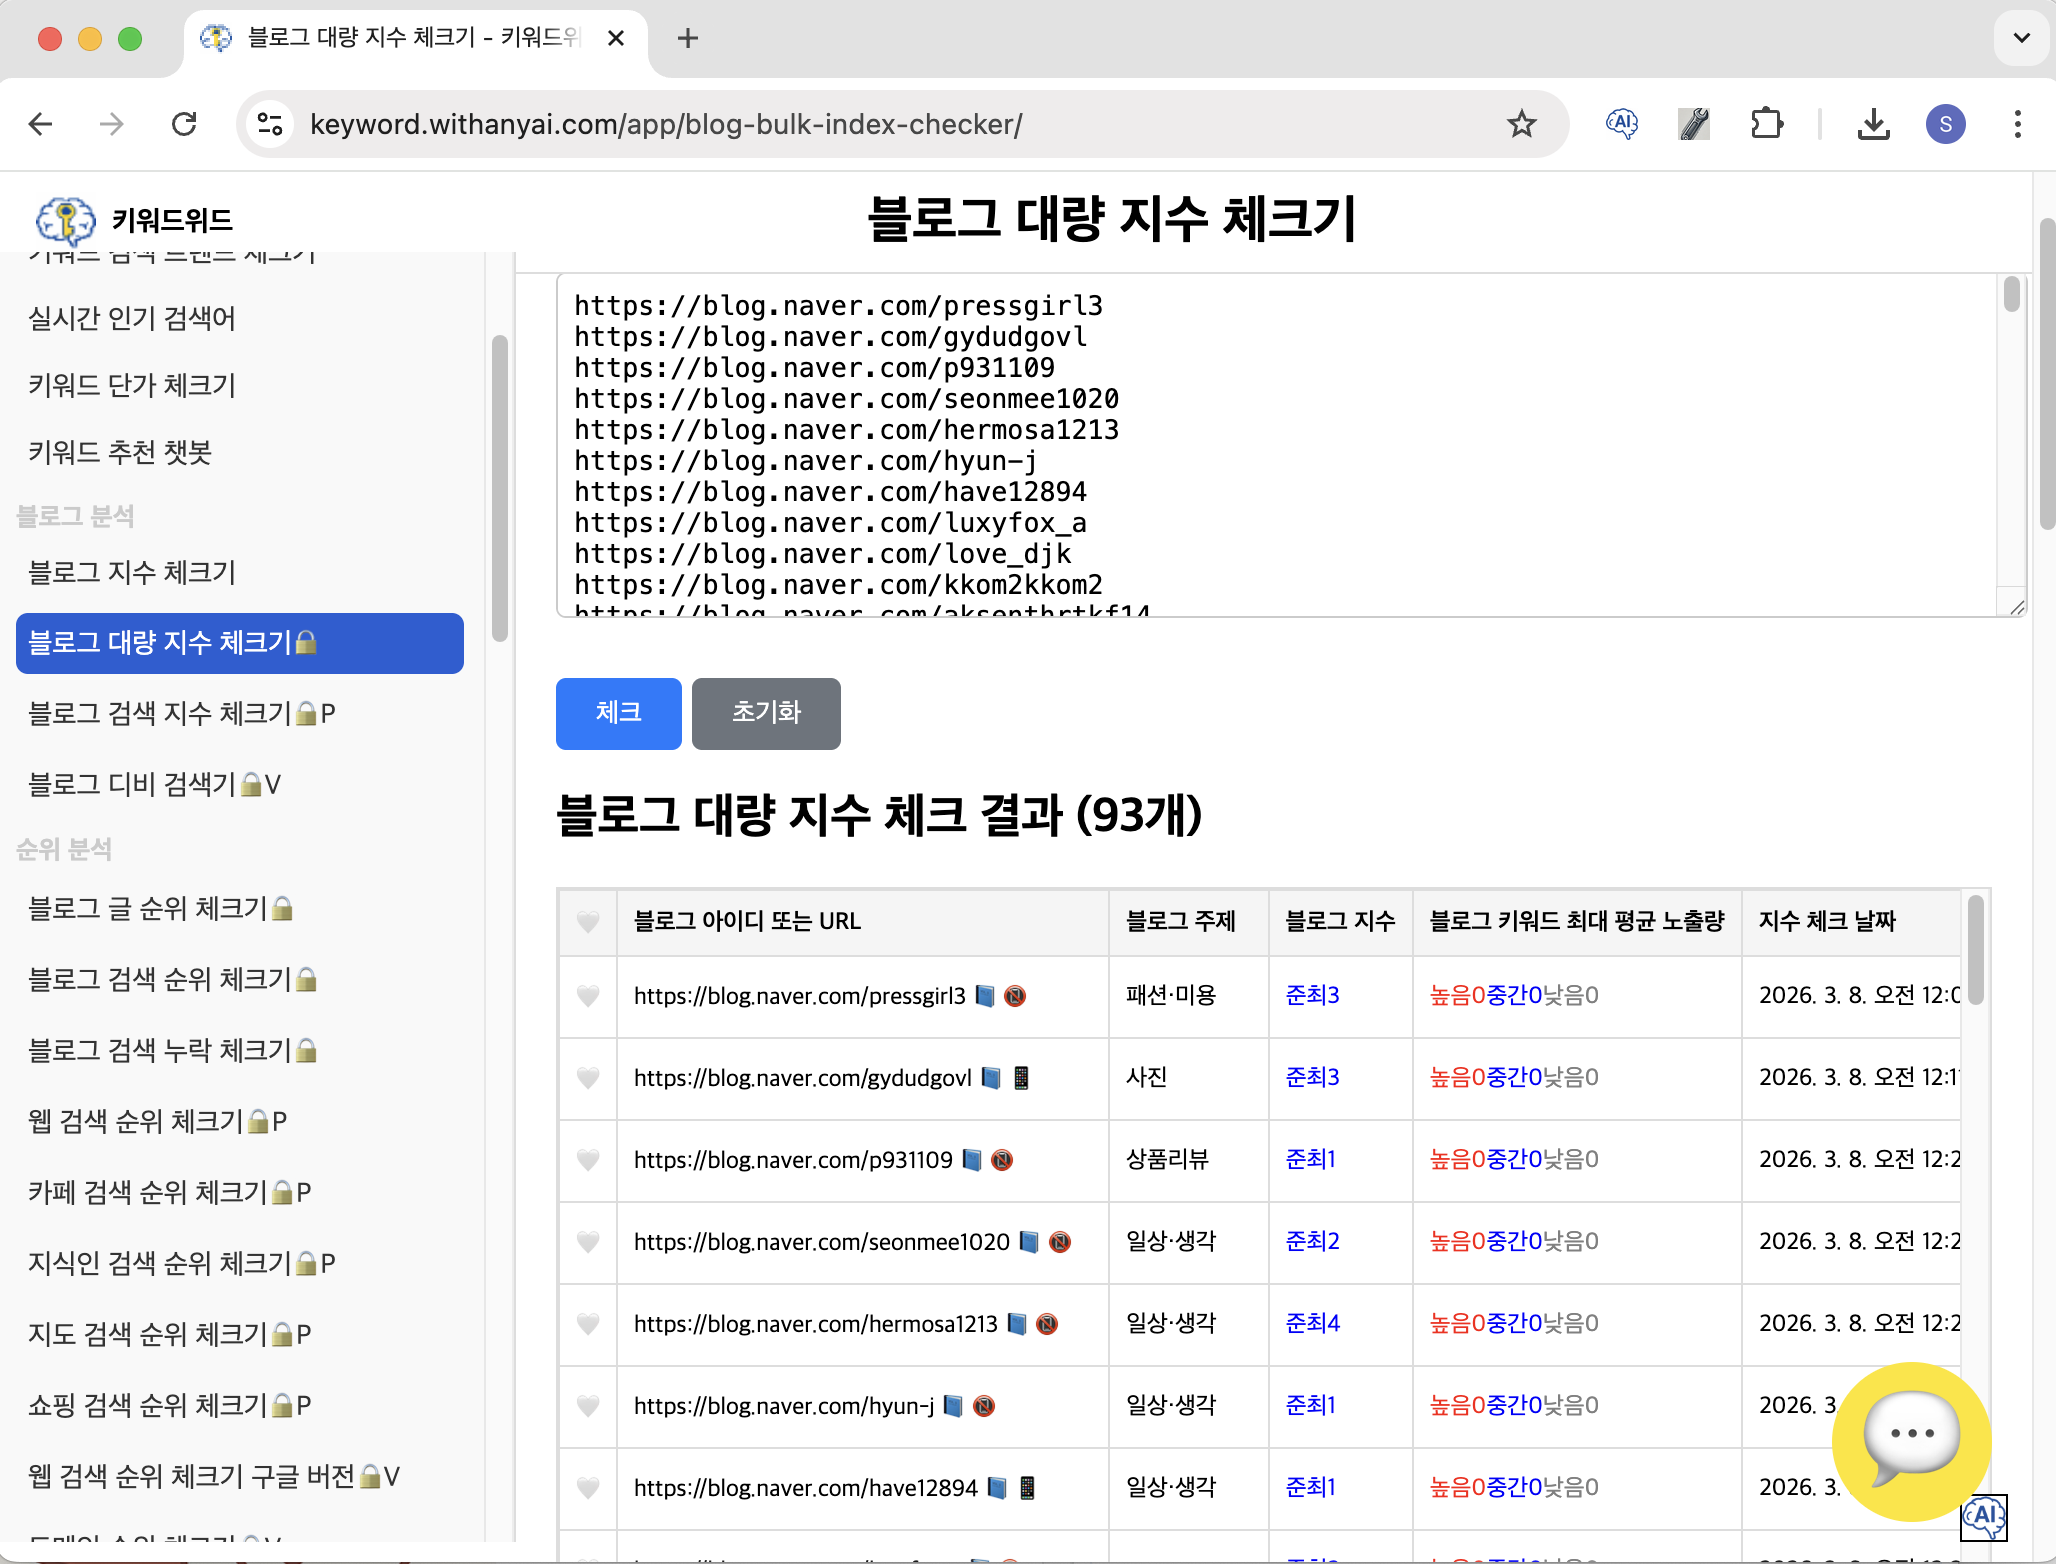Viewport: 2056px width, 1564px height.
Task: Click the phone icon beside gydudgovl URL
Action: tap(1021, 1078)
